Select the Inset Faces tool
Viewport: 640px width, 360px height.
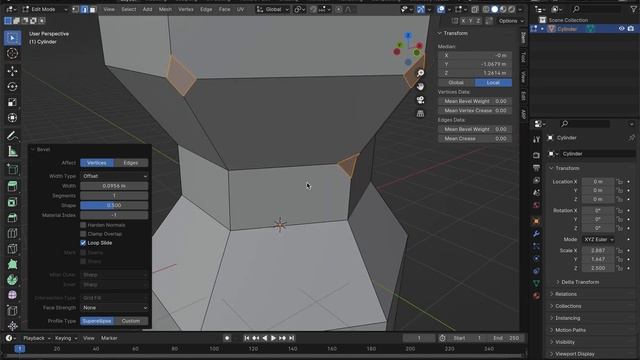coord(12,202)
